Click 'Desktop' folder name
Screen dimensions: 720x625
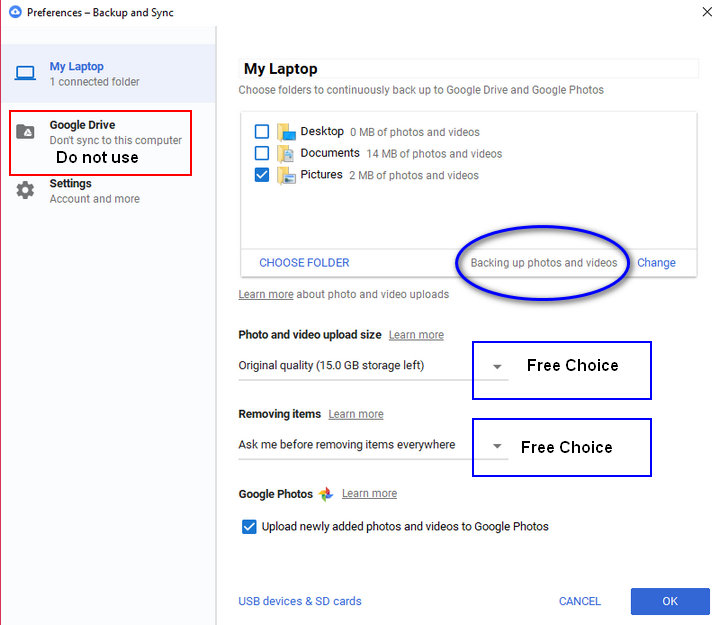point(322,131)
